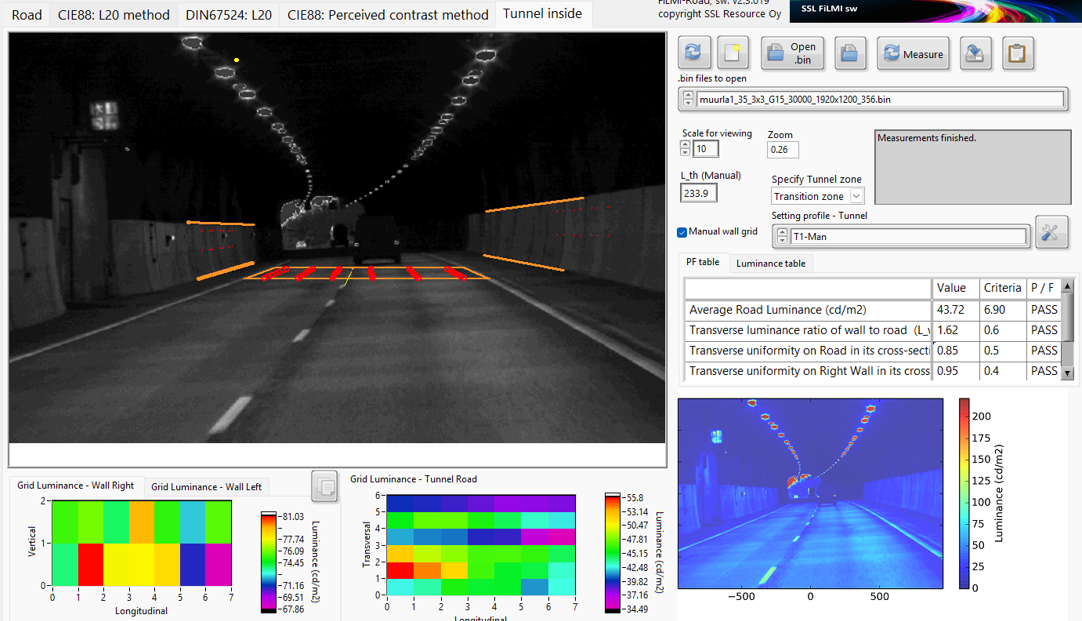This screenshot has height=621, width=1082.
Task: Click the Criteria column header
Action: click(x=1003, y=288)
